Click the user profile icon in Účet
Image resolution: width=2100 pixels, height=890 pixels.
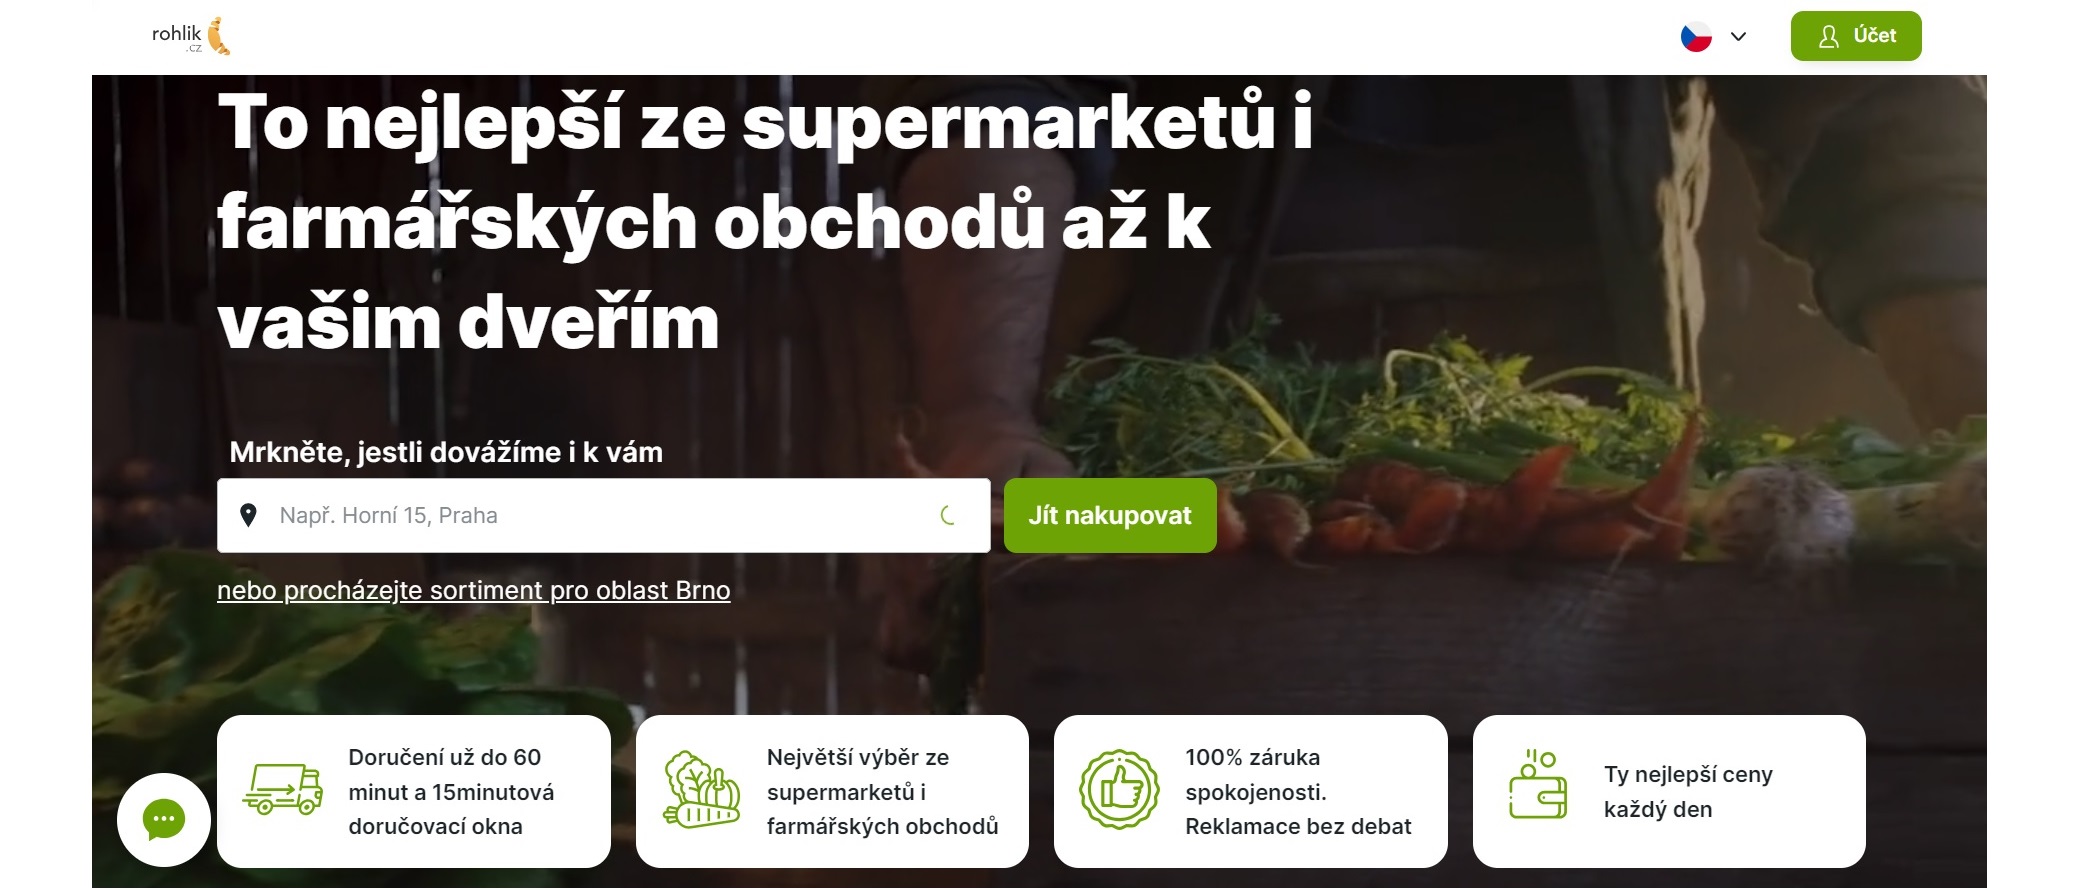[x=1829, y=37]
